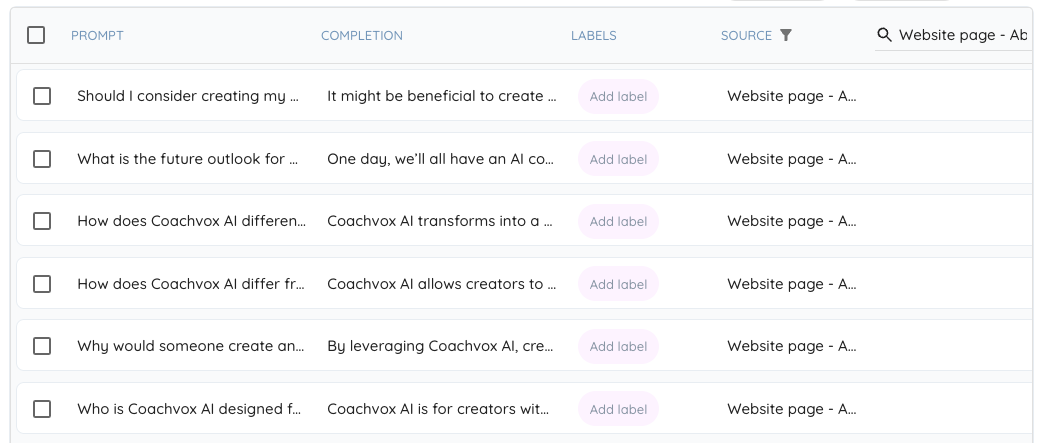Tick checkbox for 'Who is Coachvox AI designed' row
Screen dimensions: 1042x443
tap(42, 409)
